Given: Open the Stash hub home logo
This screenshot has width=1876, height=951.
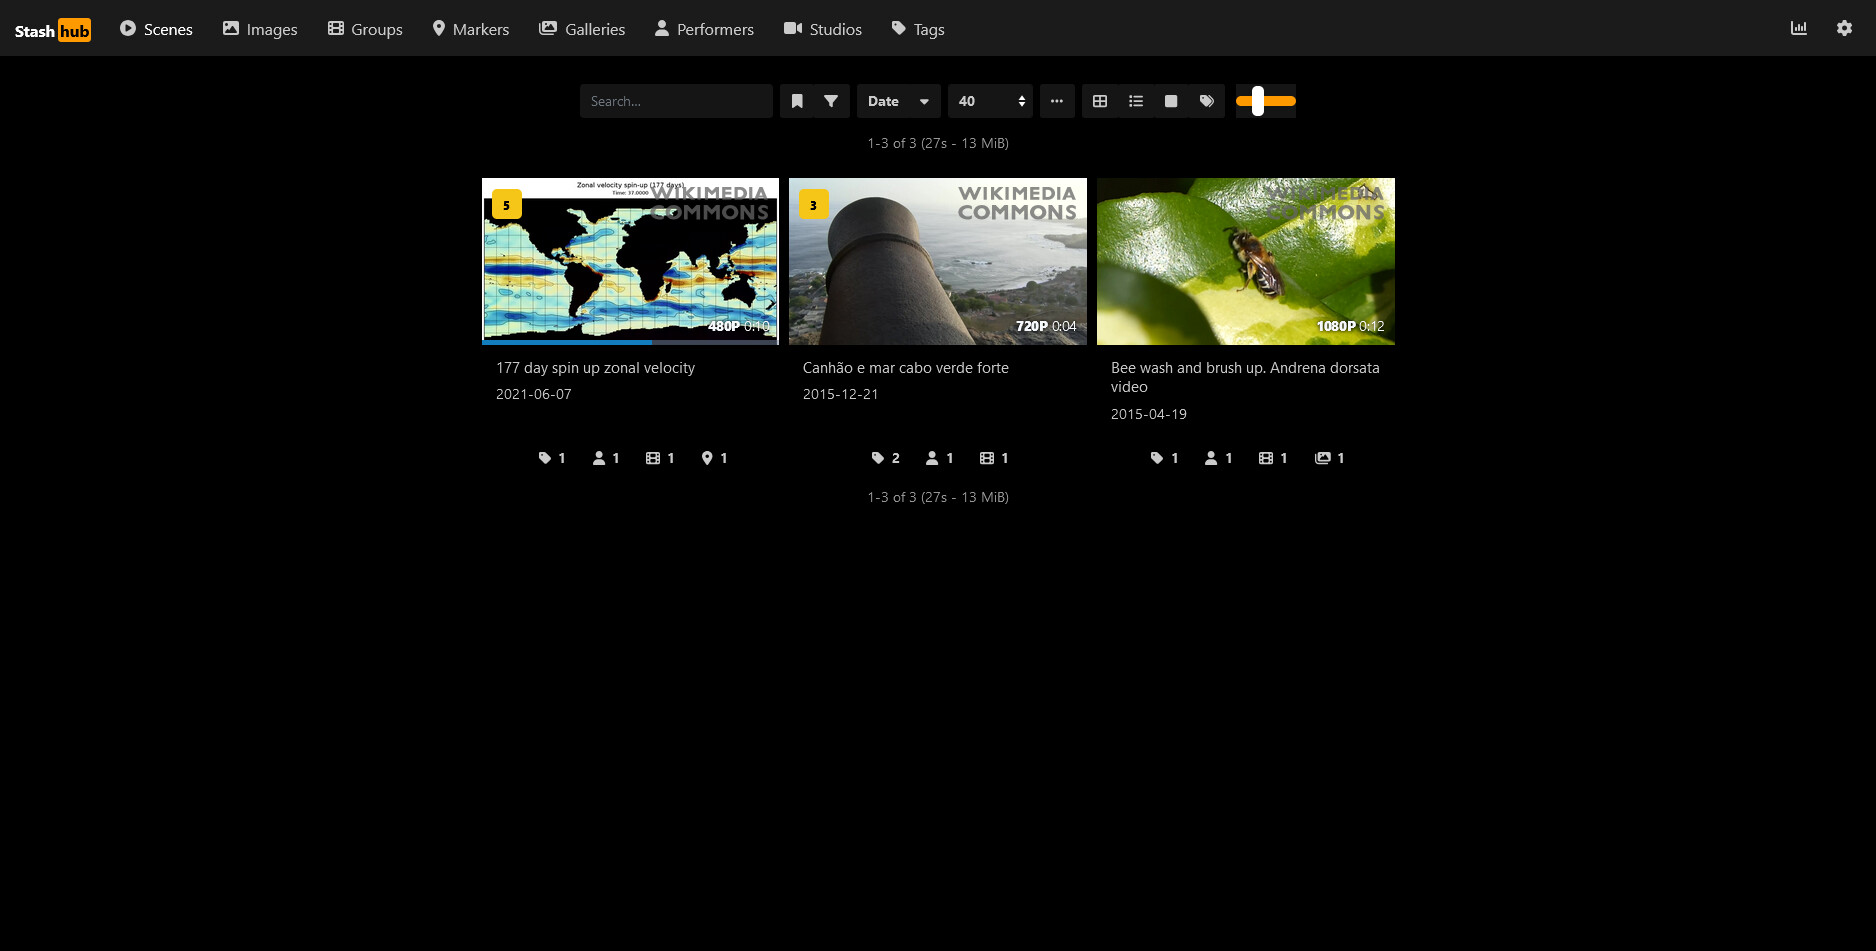Looking at the screenshot, I should coord(53,30).
